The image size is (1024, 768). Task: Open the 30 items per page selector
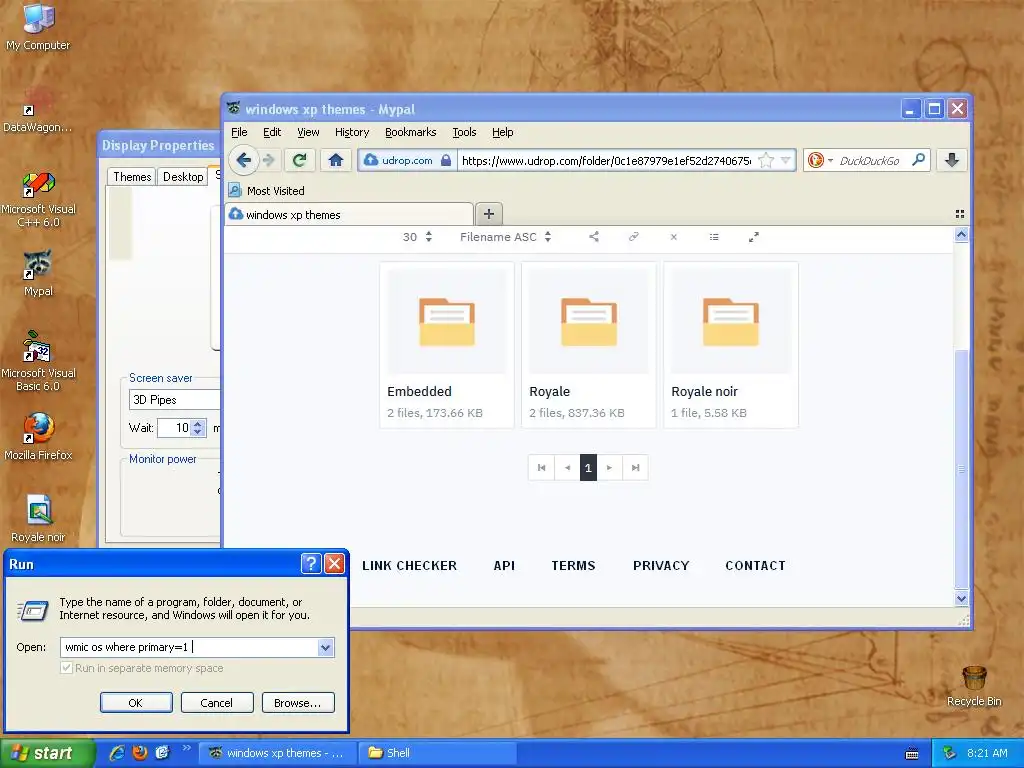(x=417, y=237)
